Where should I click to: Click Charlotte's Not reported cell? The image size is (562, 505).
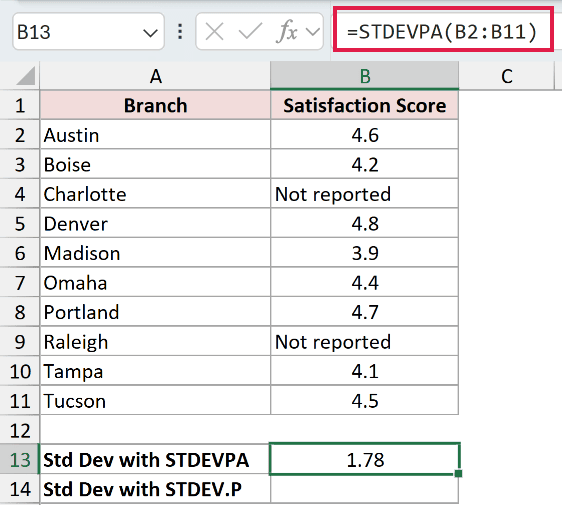tap(365, 194)
